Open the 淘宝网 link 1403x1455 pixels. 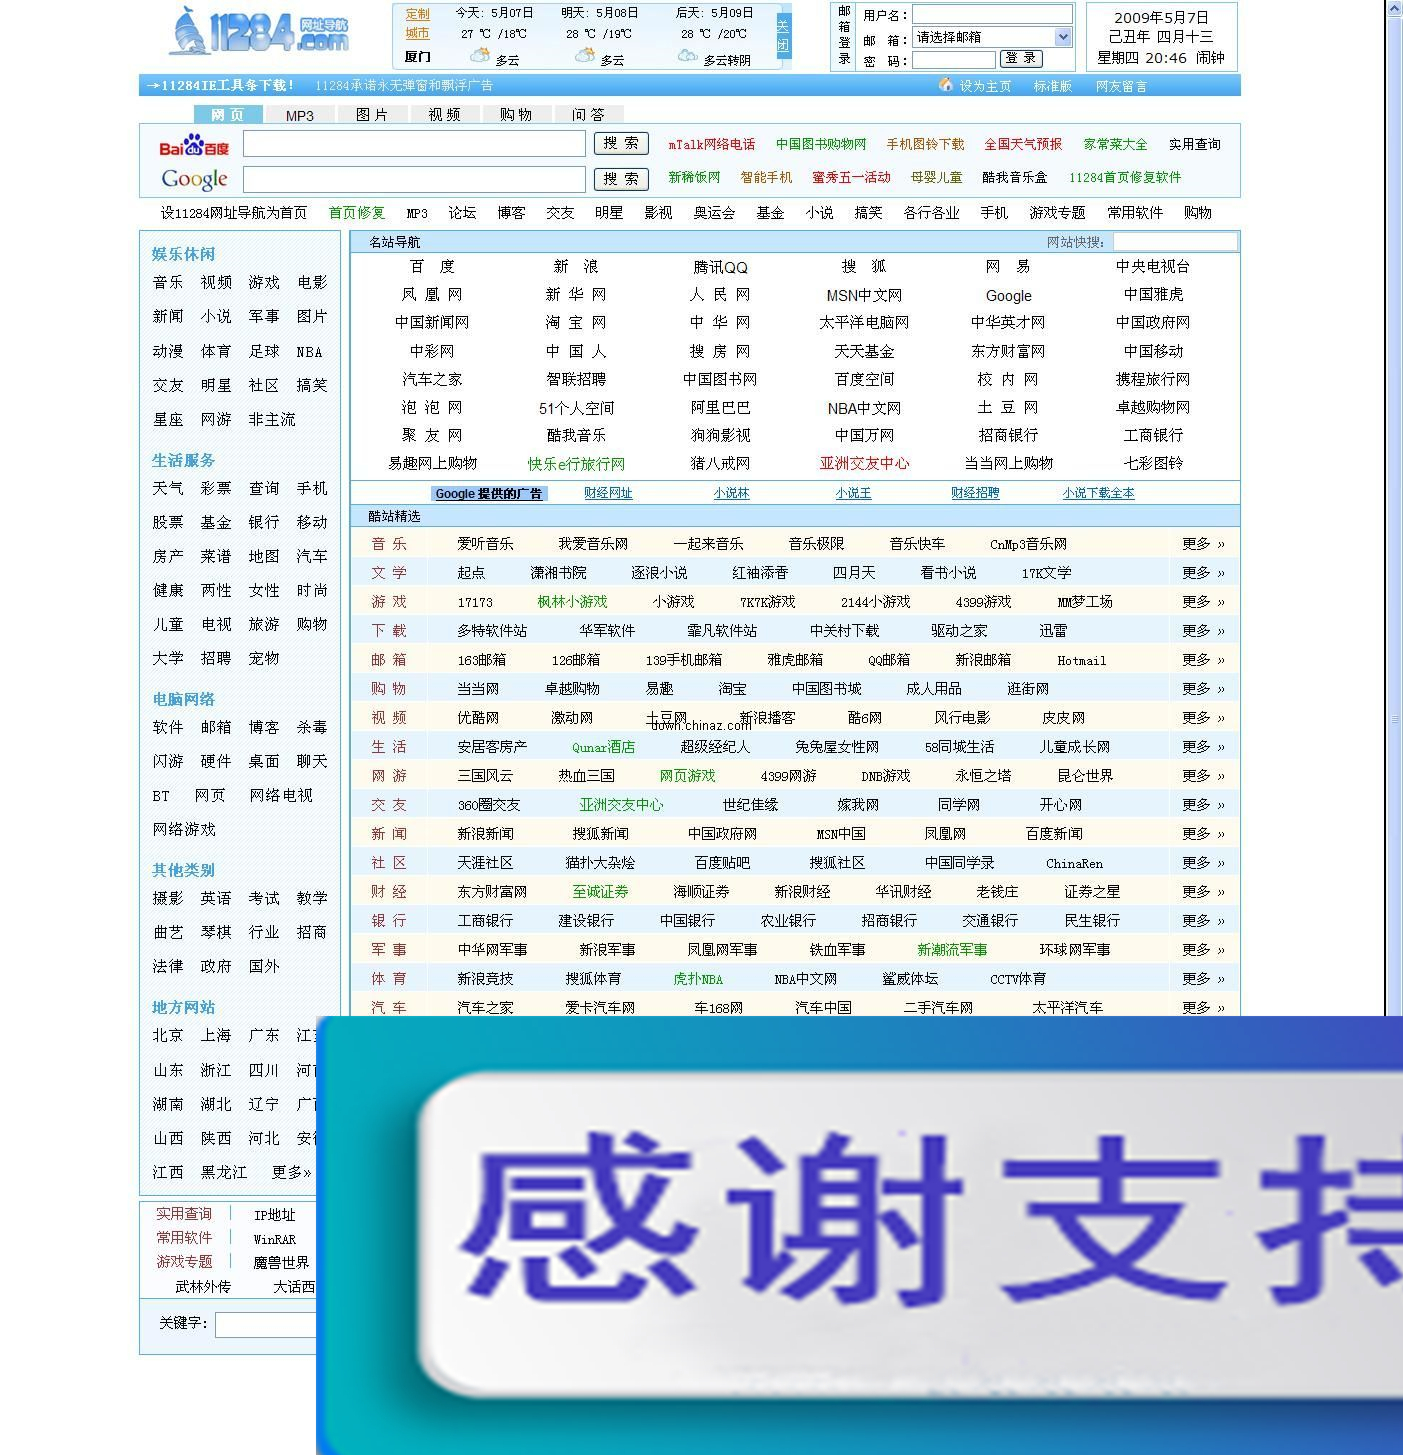[x=576, y=323]
